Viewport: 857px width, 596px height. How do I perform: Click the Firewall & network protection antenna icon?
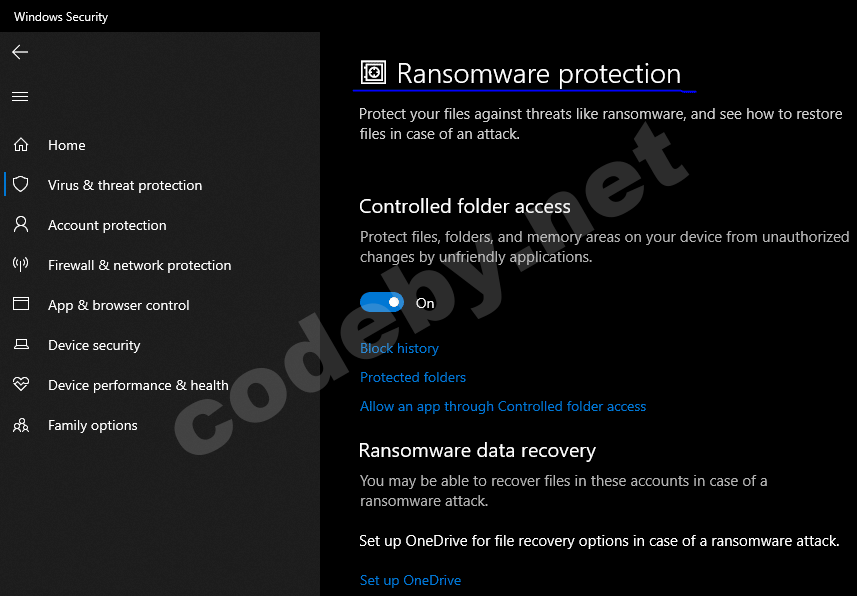(x=20, y=265)
